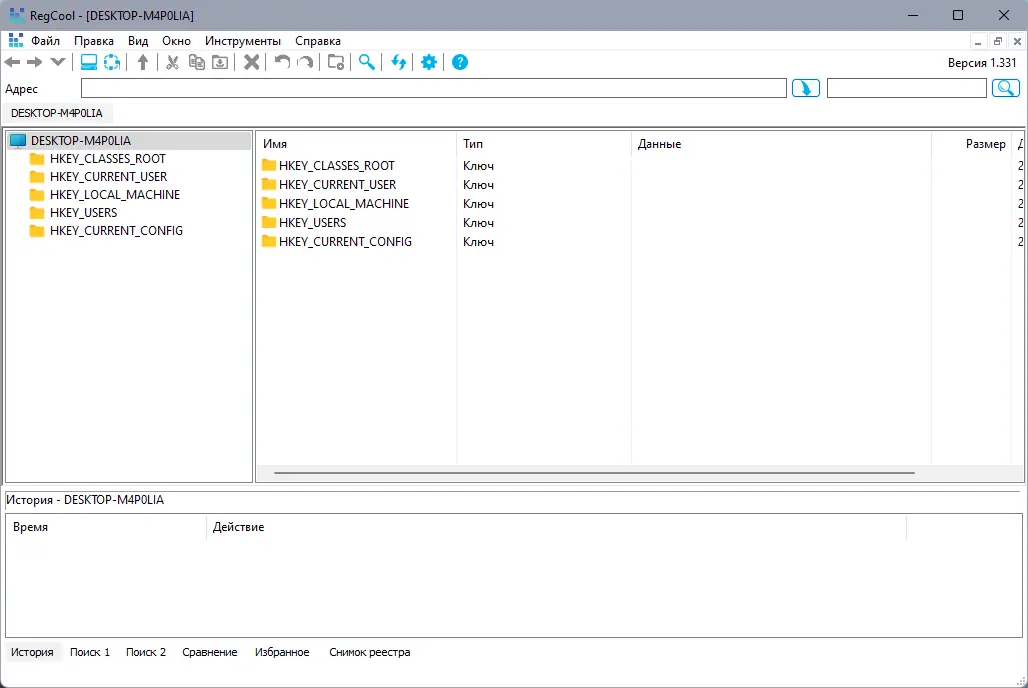Switch to the Сравнение tab
The width and height of the screenshot is (1028, 688).
click(210, 652)
